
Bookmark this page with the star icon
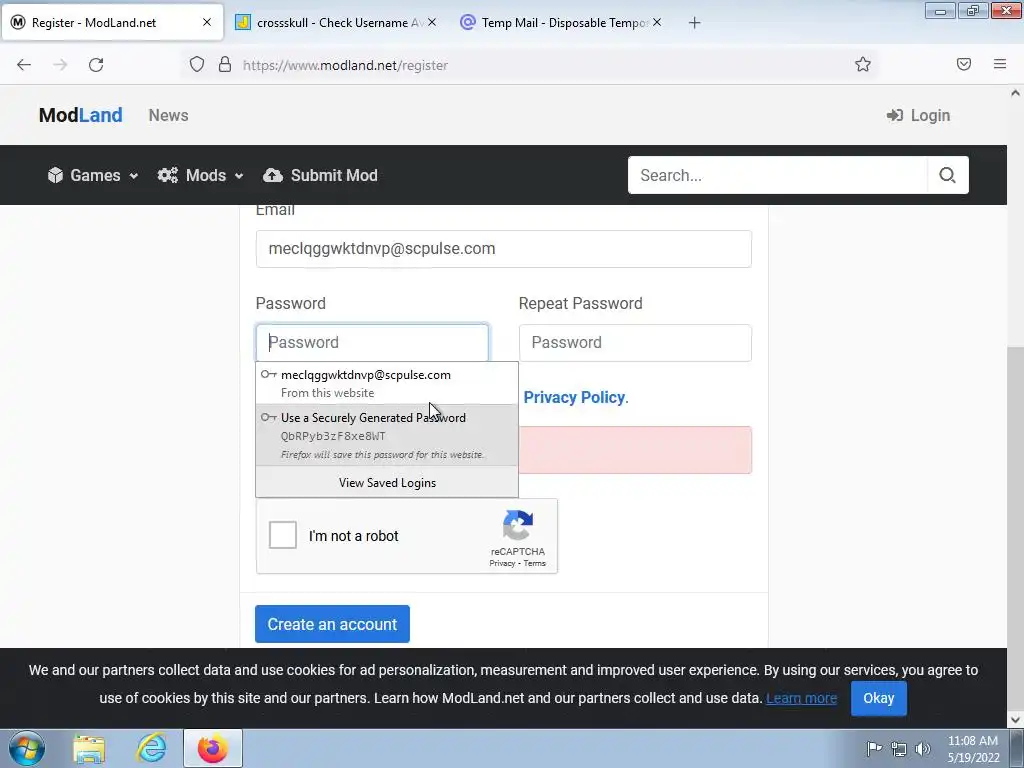863,64
